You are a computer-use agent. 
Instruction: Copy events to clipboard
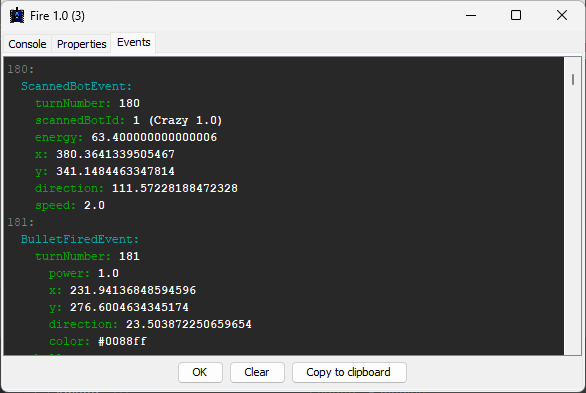349,372
